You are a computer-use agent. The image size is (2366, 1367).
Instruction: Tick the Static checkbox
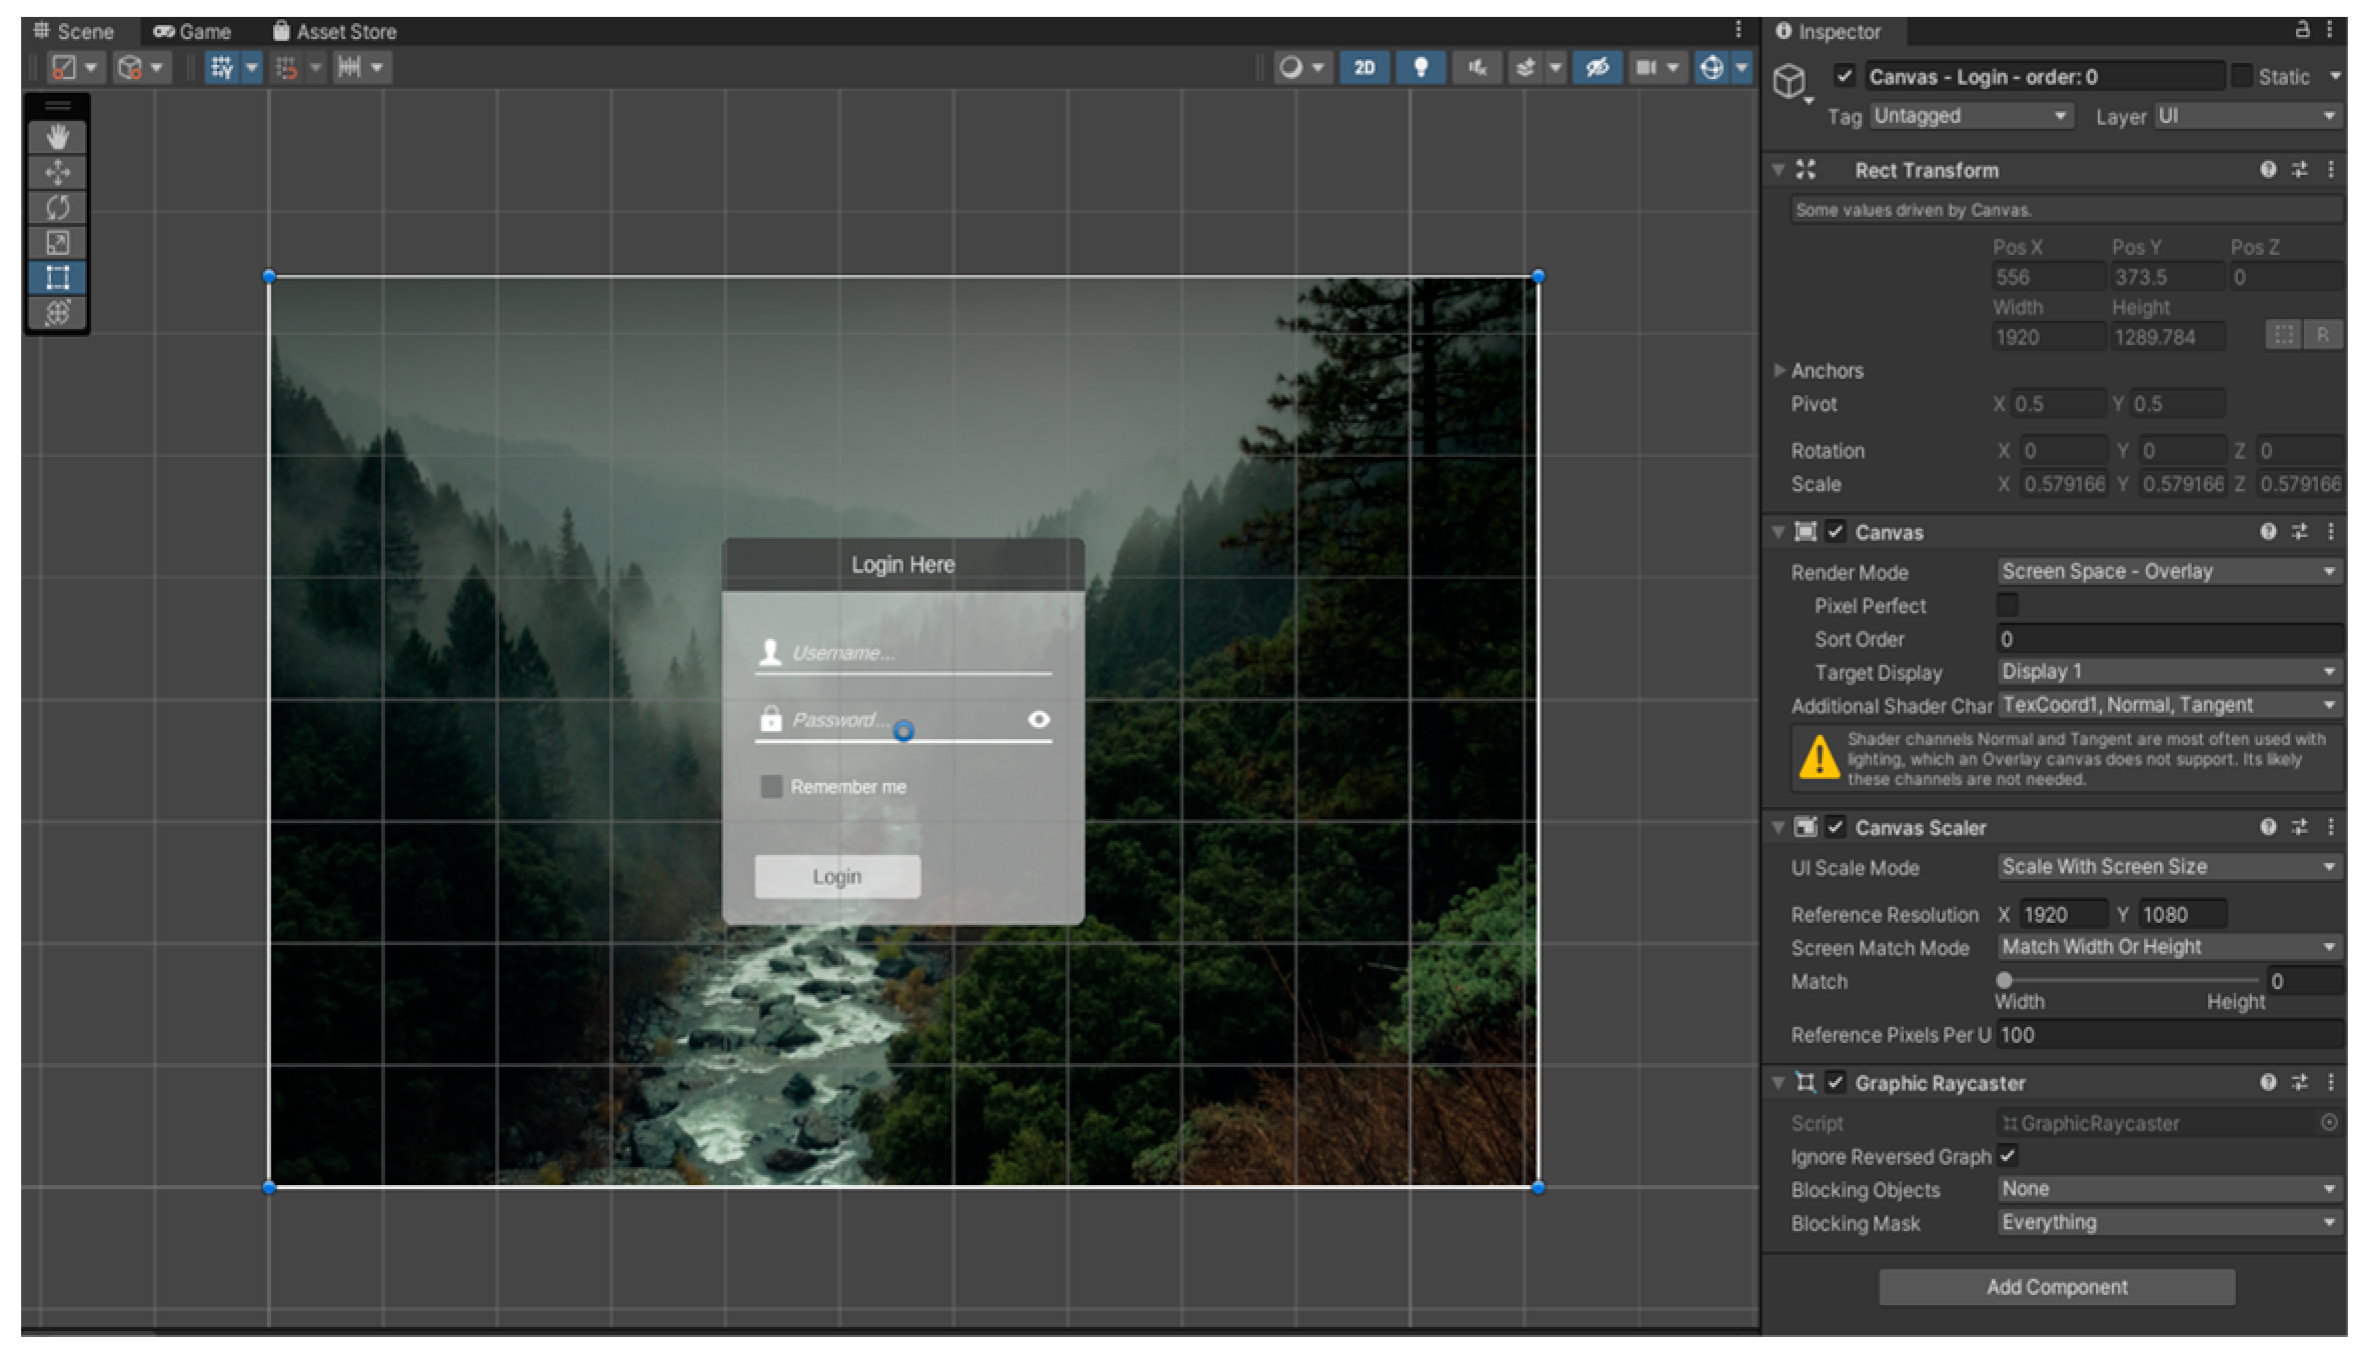tap(2242, 76)
